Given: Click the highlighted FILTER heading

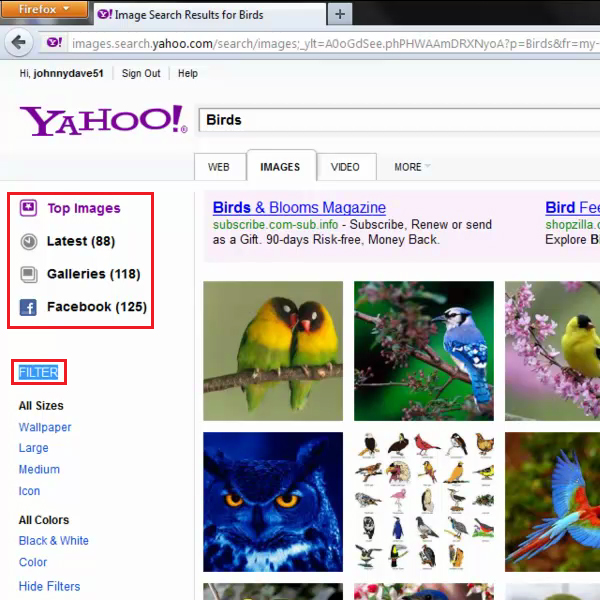Looking at the screenshot, I should 39,372.
